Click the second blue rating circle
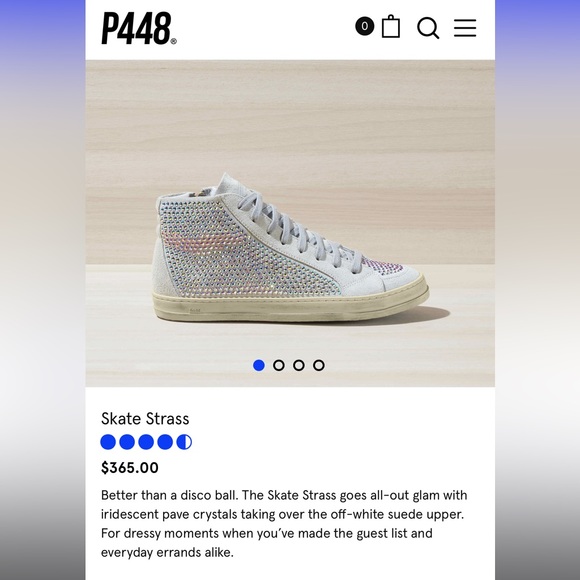Screen dimensions: 580x580 point(127,442)
